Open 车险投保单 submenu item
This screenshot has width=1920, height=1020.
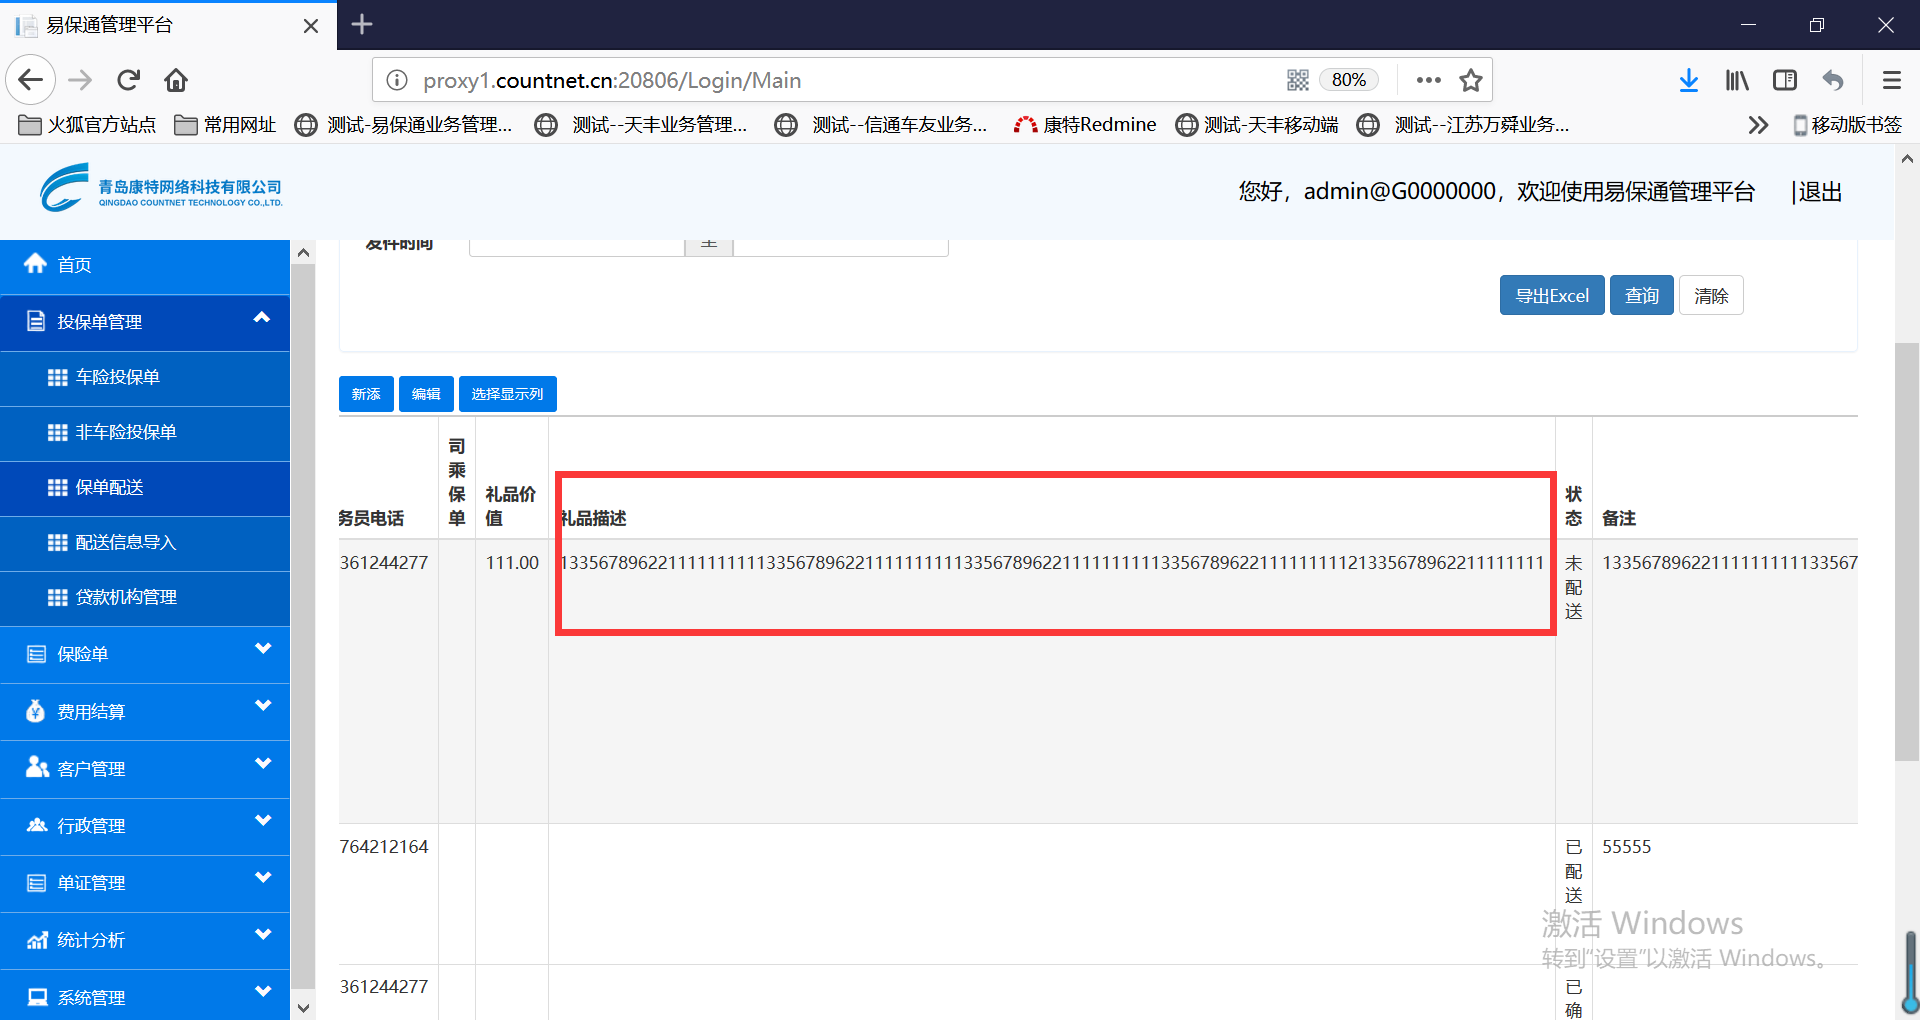(145, 378)
